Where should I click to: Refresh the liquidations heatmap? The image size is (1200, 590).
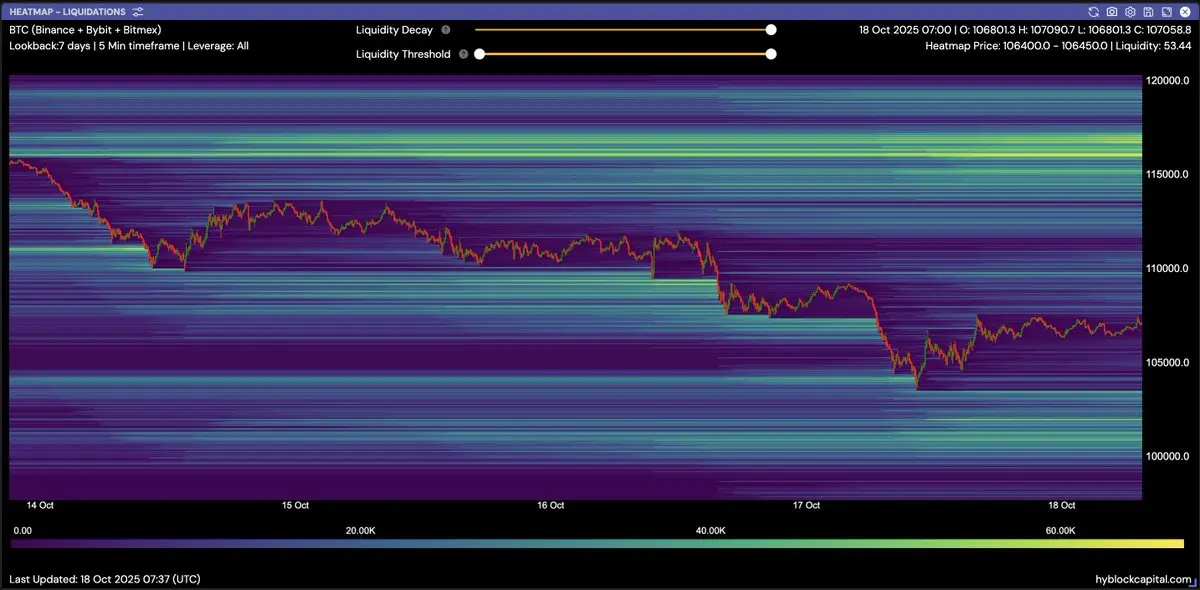tap(1095, 11)
